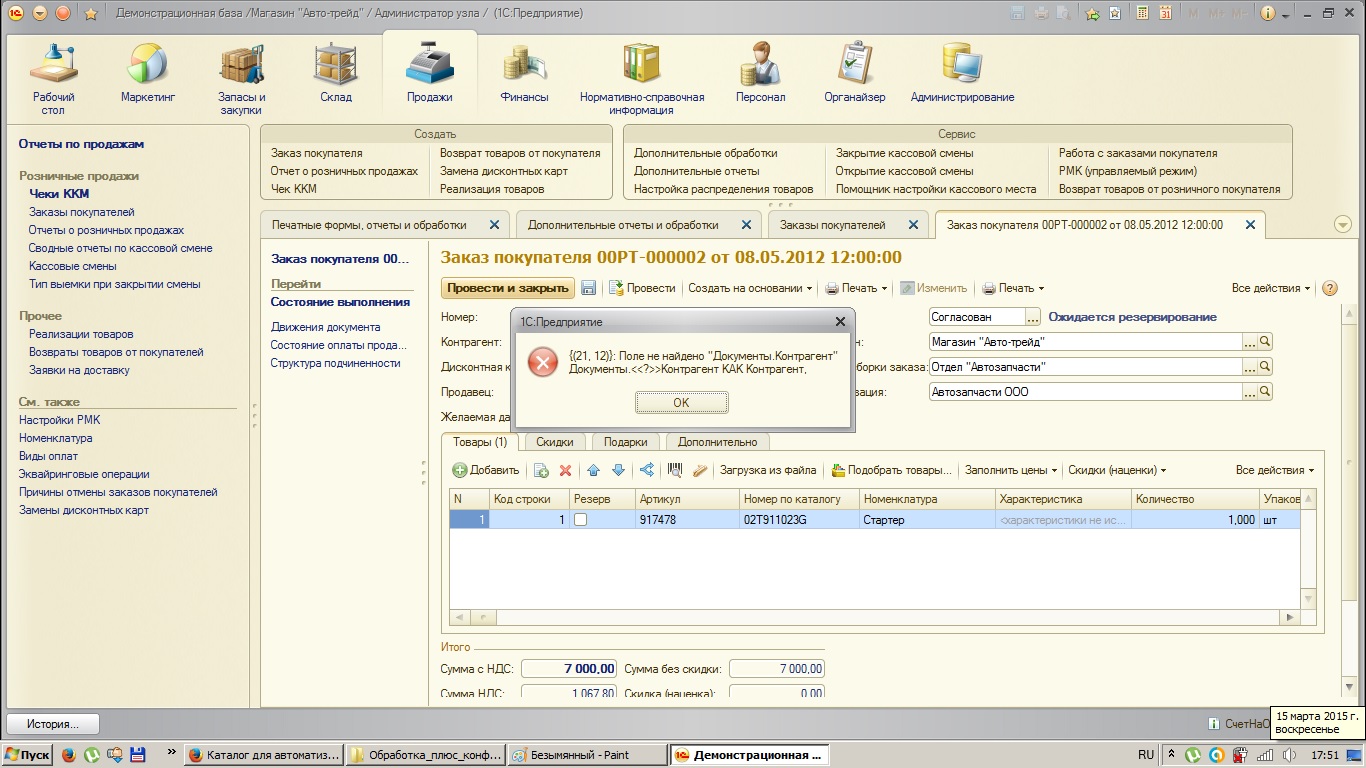Open the Администрирование section
The width and height of the screenshot is (1366, 768).
point(962,74)
